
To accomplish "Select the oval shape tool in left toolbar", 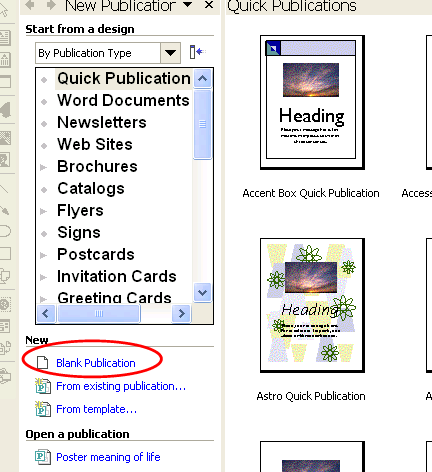I will 5,231.
